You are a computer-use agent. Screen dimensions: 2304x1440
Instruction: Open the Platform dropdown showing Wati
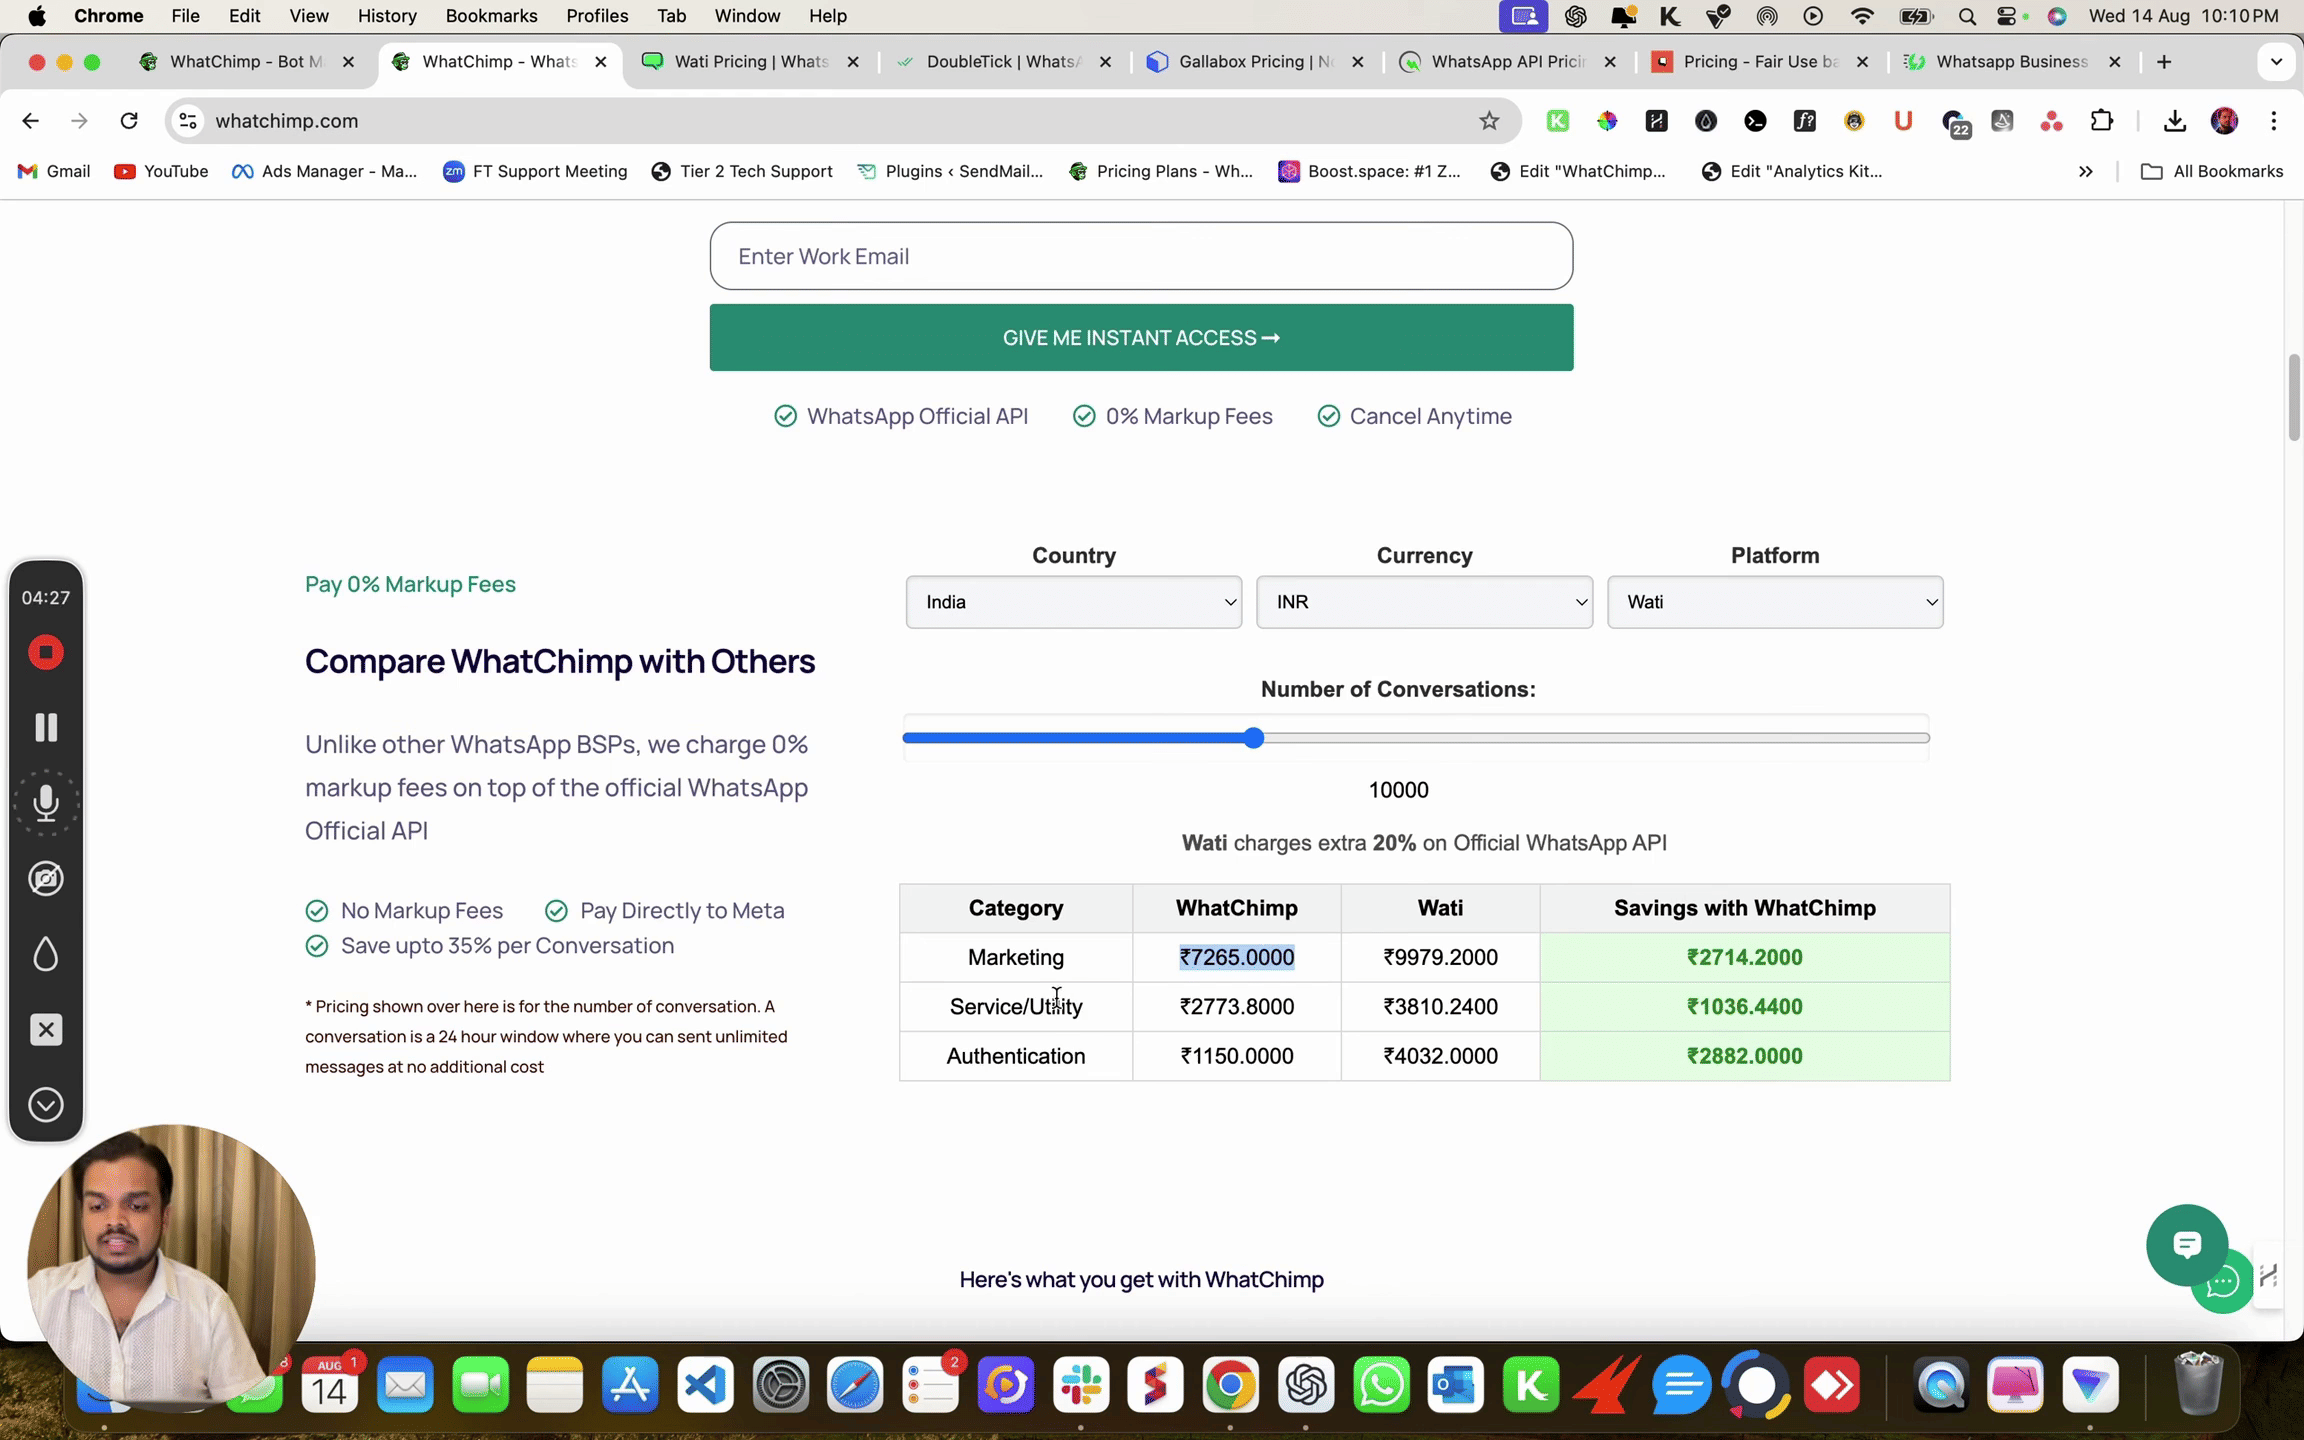tap(1774, 602)
